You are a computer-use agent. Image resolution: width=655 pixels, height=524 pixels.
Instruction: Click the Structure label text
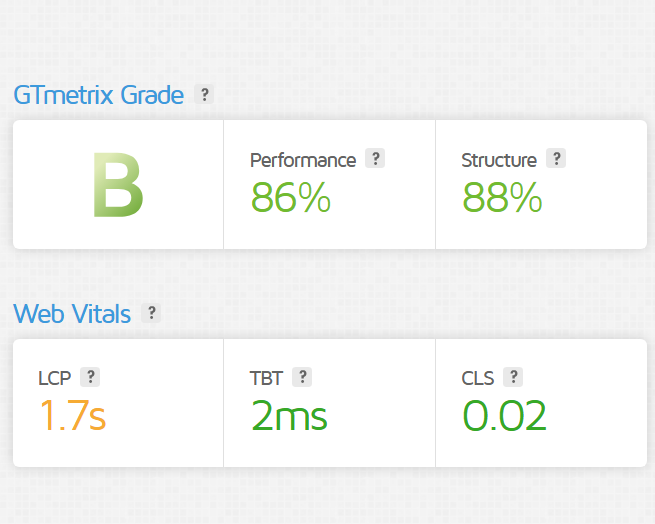[x=499, y=160]
